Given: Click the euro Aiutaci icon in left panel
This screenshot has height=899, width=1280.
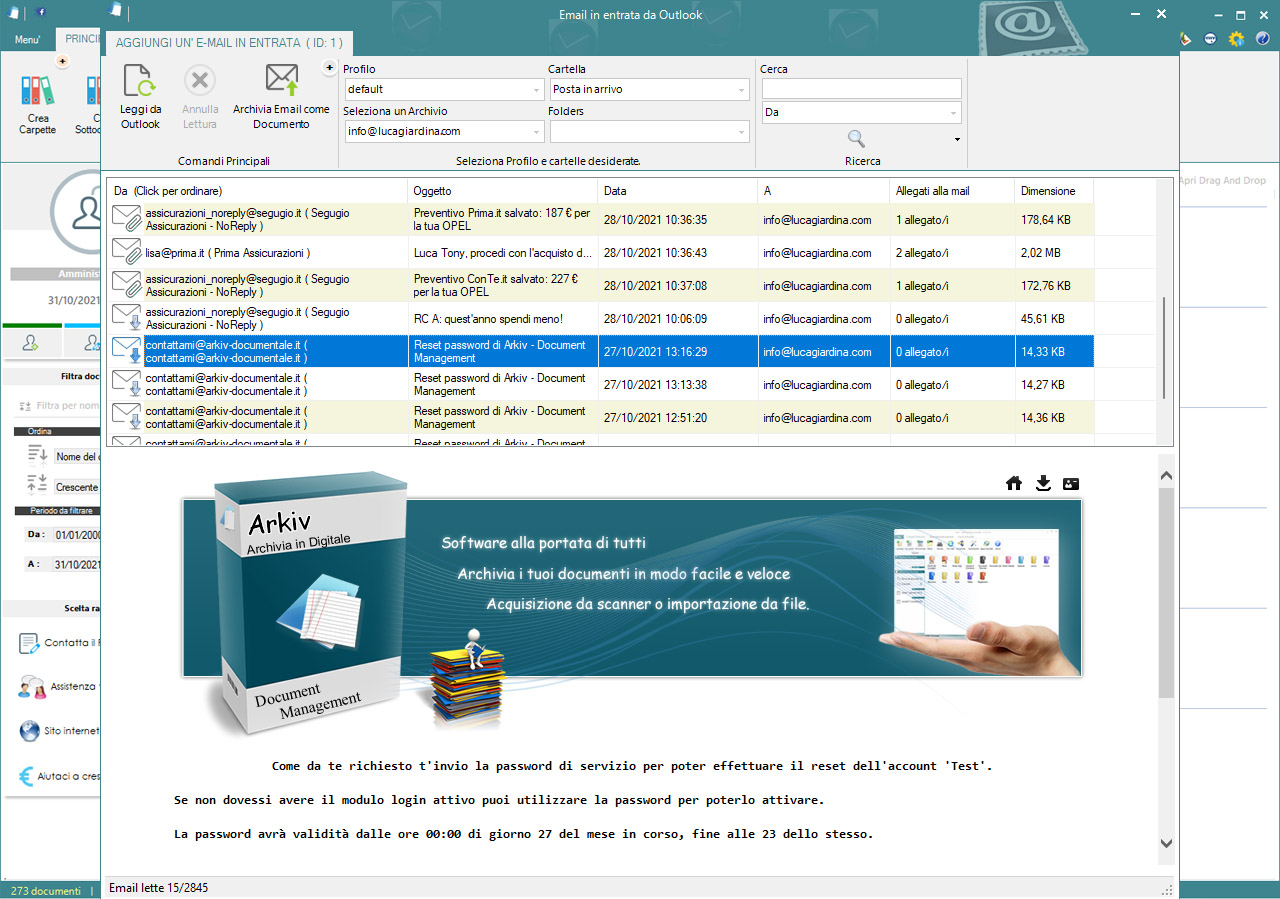Looking at the screenshot, I should (27, 776).
